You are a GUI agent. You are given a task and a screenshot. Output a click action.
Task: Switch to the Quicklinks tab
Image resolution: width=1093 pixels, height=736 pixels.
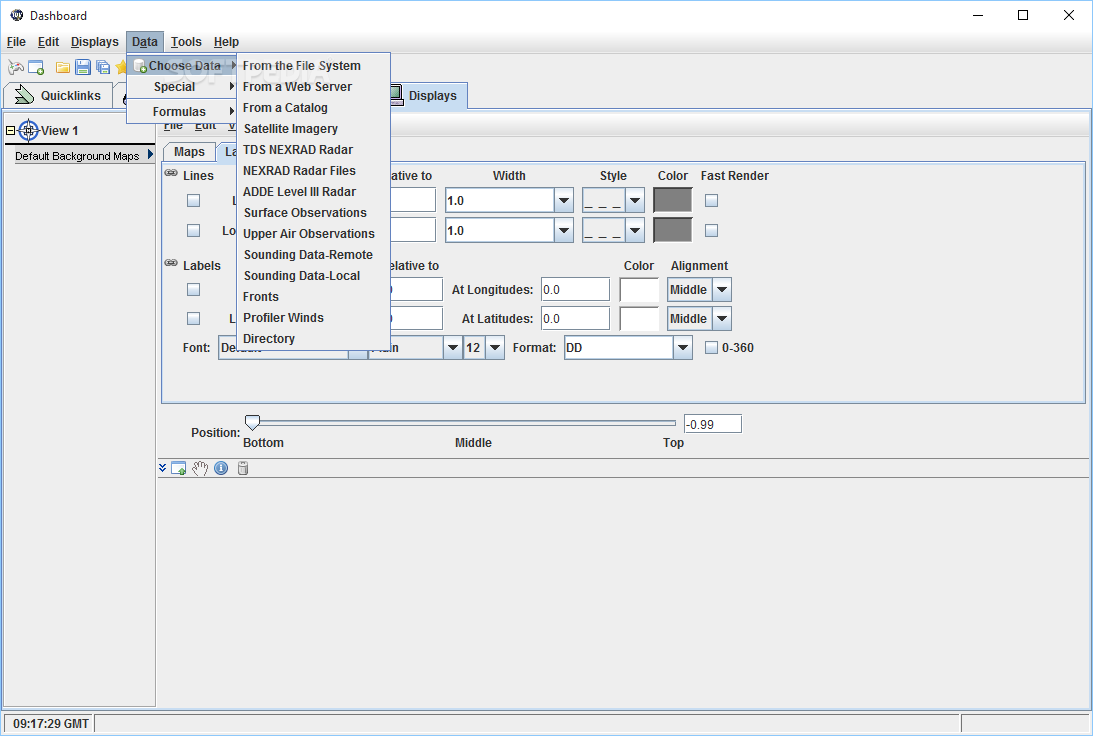tap(58, 95)
